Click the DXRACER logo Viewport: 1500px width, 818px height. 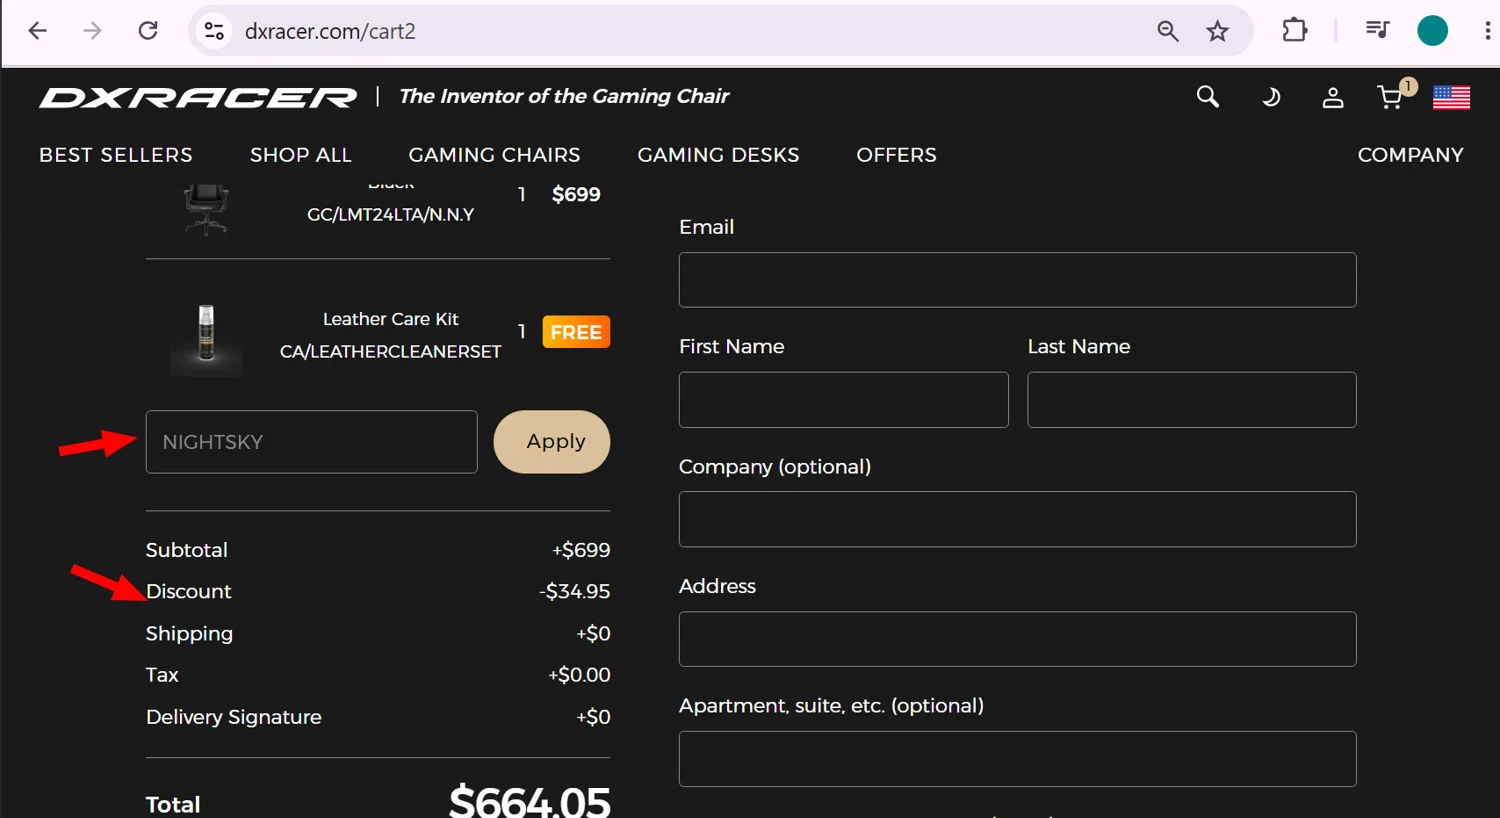pyautogui.click(x=198, y=97)
